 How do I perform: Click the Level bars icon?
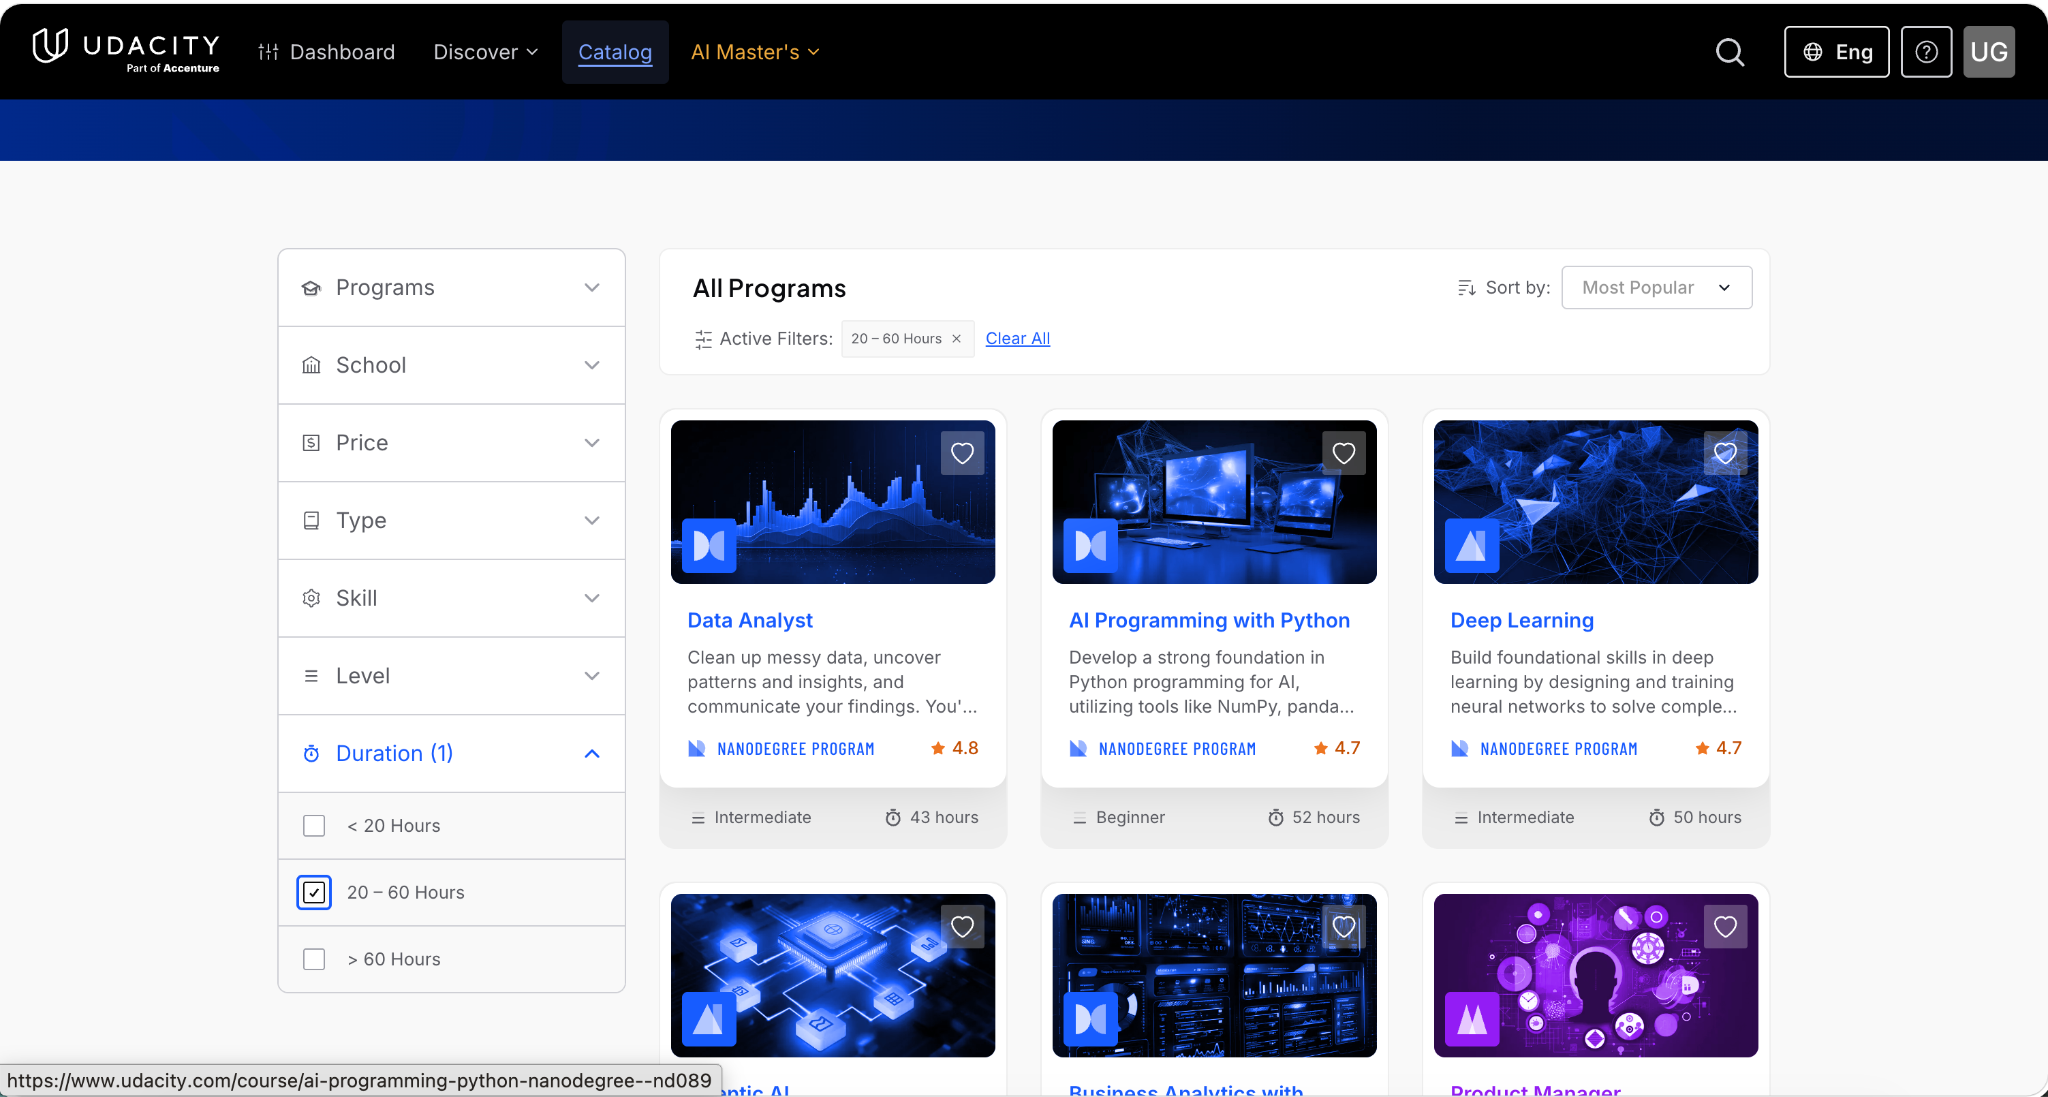click(311, 676)
